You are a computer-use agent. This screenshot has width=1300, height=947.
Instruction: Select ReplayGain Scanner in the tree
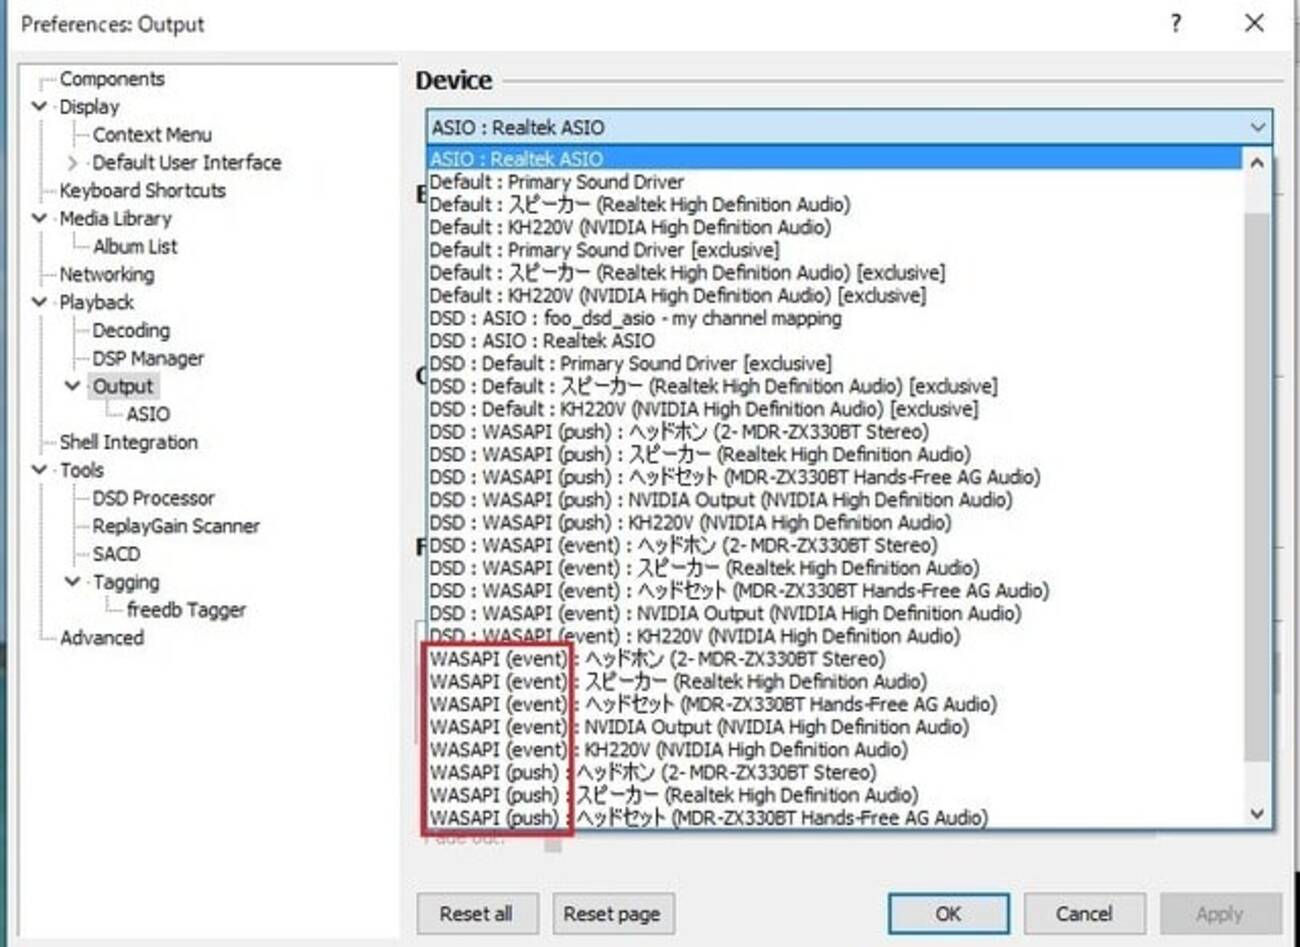[x=176, y=526]
